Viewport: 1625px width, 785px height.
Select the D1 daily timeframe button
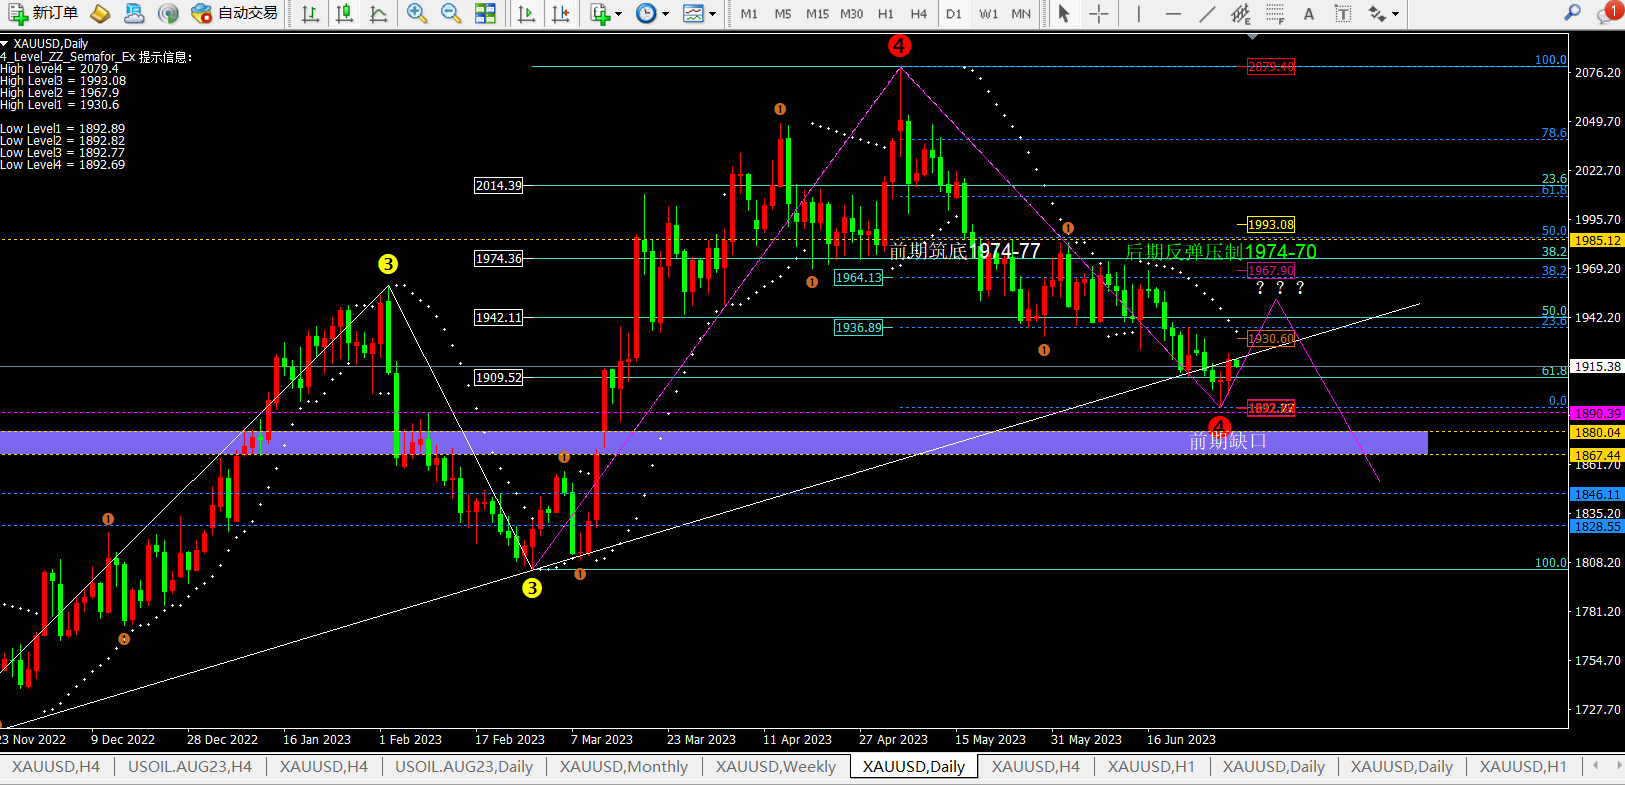pyautogui.click(x=954, y=13)
